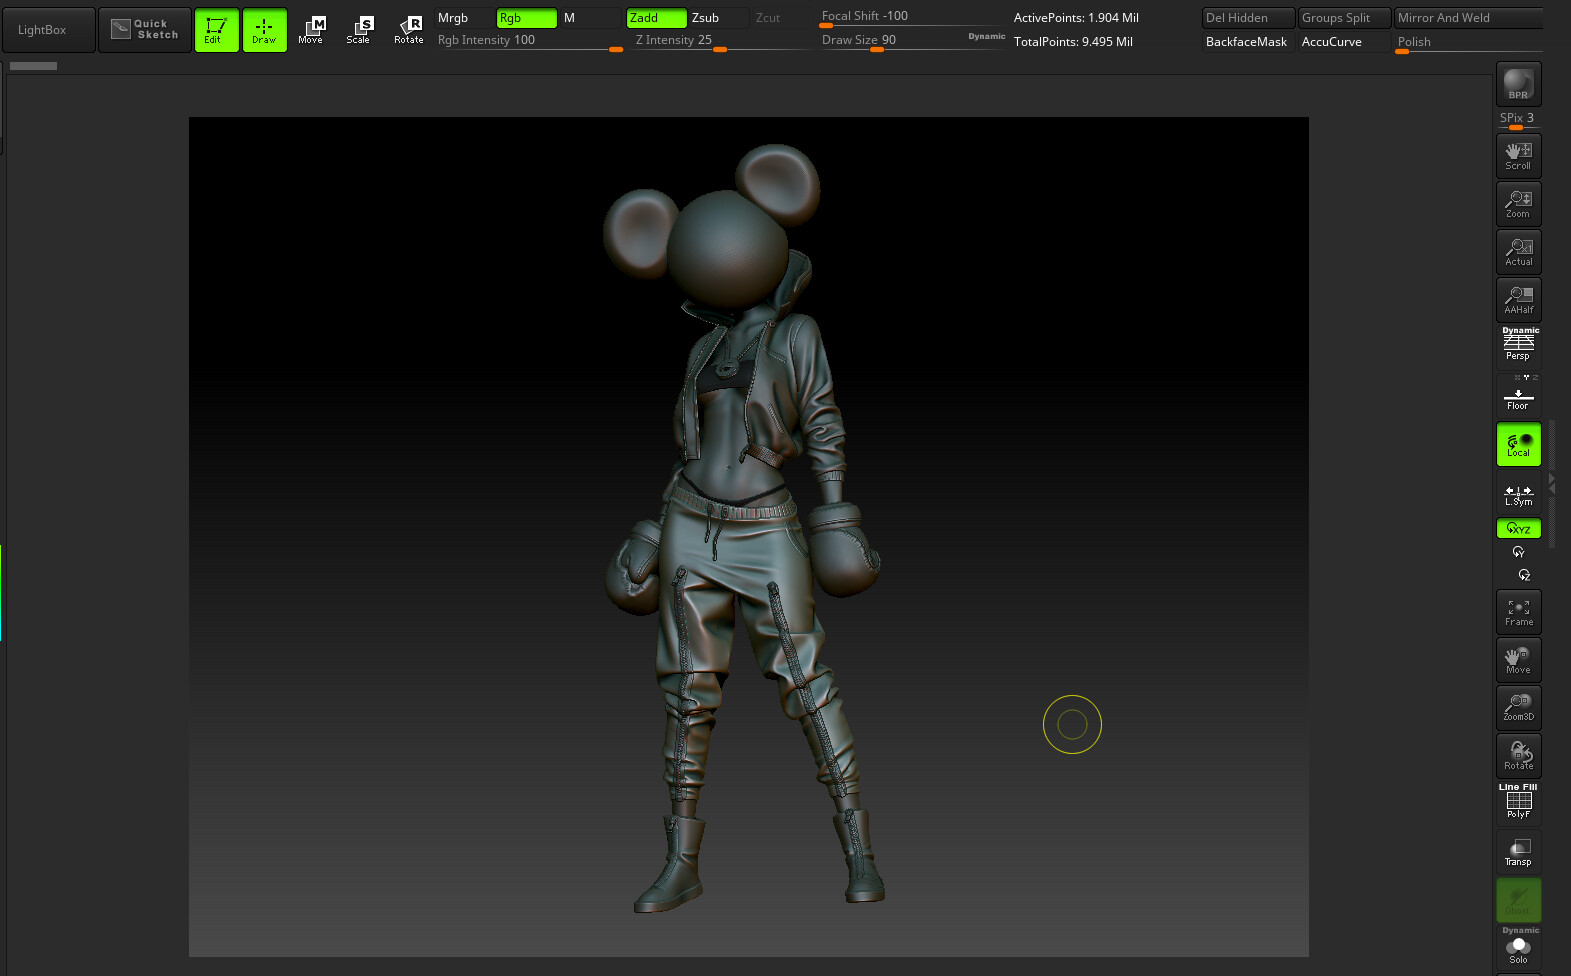This screenshot has height=976, width=1571.
Task: Open the LightBox browser
Action: point(48,30)
